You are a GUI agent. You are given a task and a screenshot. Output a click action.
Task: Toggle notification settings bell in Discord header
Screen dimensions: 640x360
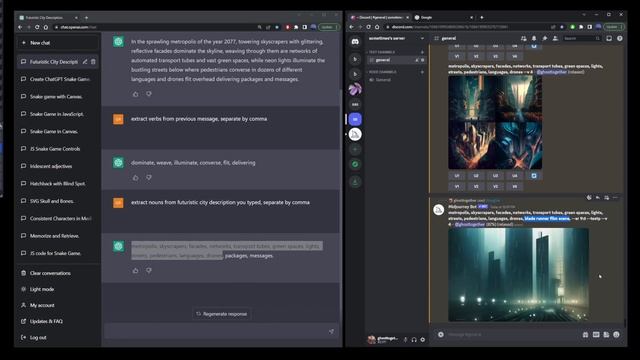coord(534,38)
